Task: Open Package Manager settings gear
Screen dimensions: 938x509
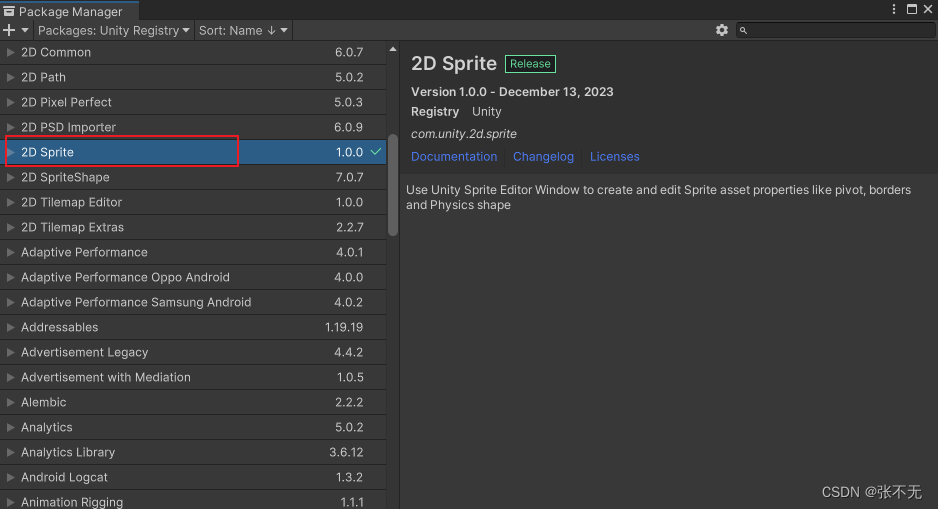Action: (722, 30)
